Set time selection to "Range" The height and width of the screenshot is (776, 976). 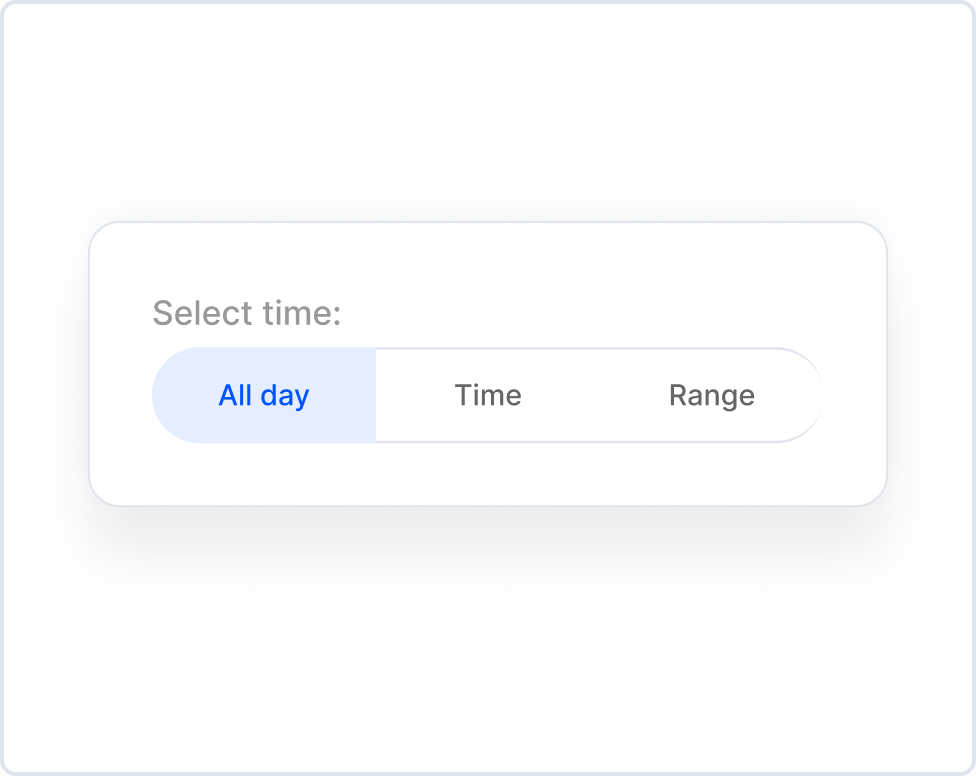pyautogui.click(x=711, y=395)
